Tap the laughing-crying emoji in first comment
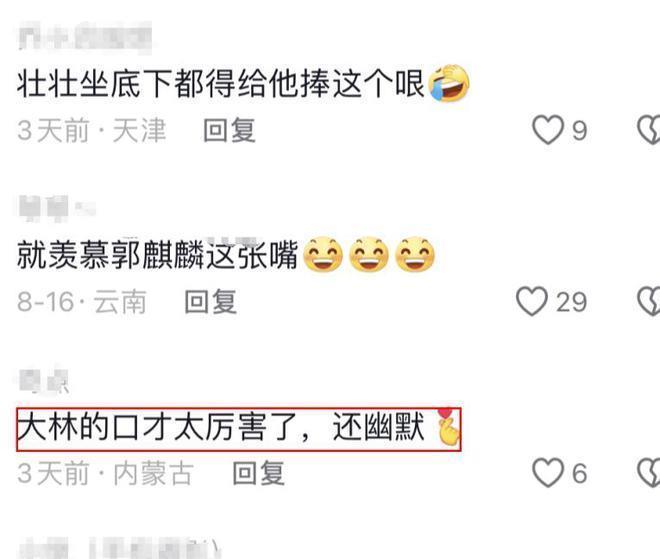660x559 pixels. click(x=449, y=83)
